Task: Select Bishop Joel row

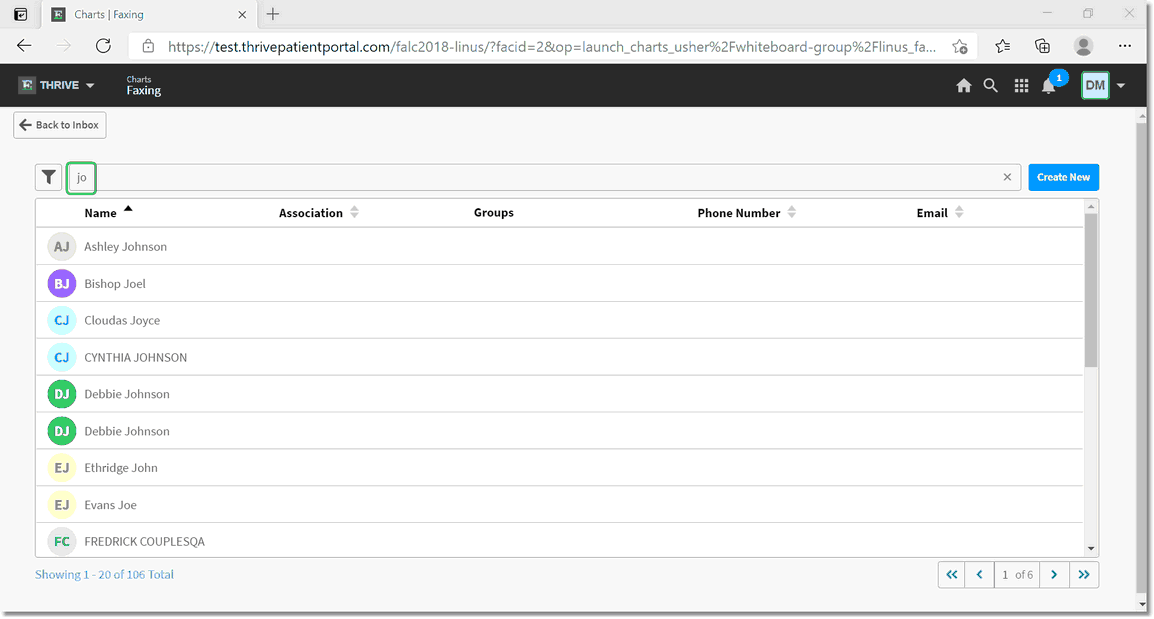Action: 559,283
